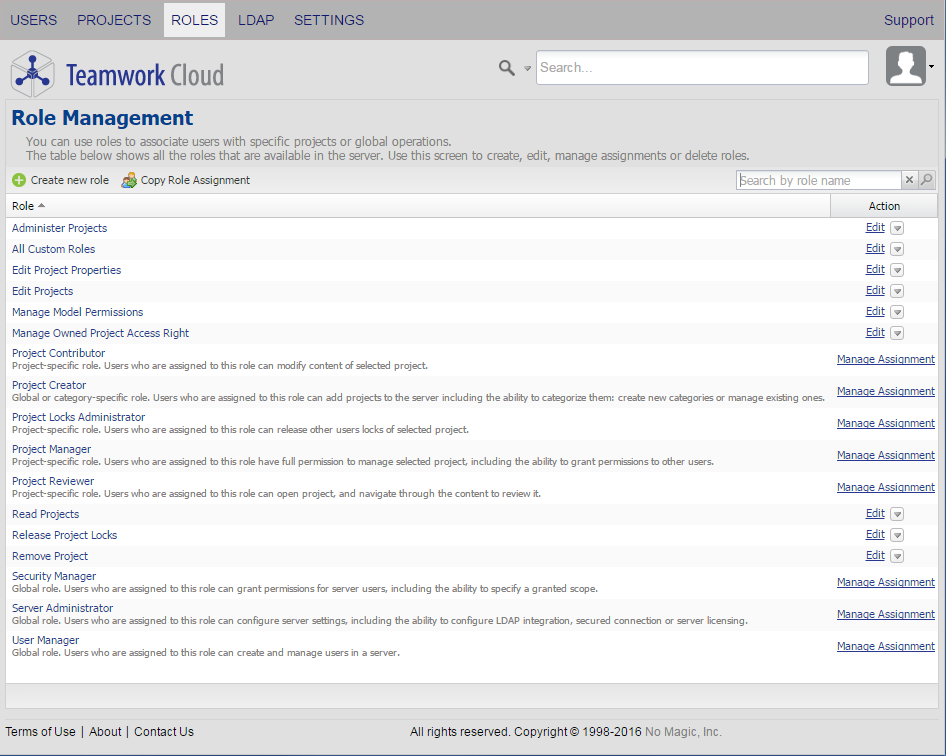Open the Contact Us footer link
The image size is (946, 756).
point(164,732)
